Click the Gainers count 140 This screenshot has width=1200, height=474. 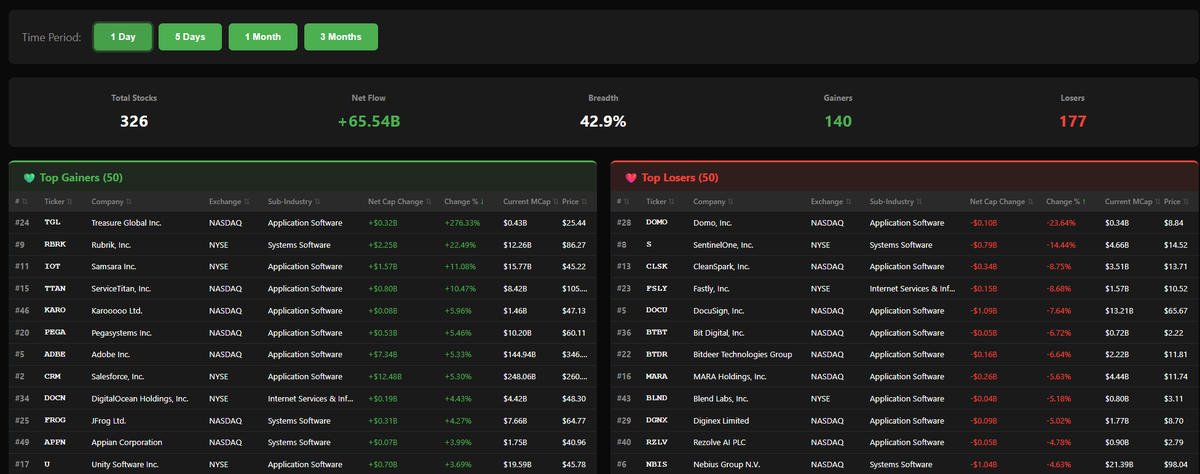click(838, 122)
